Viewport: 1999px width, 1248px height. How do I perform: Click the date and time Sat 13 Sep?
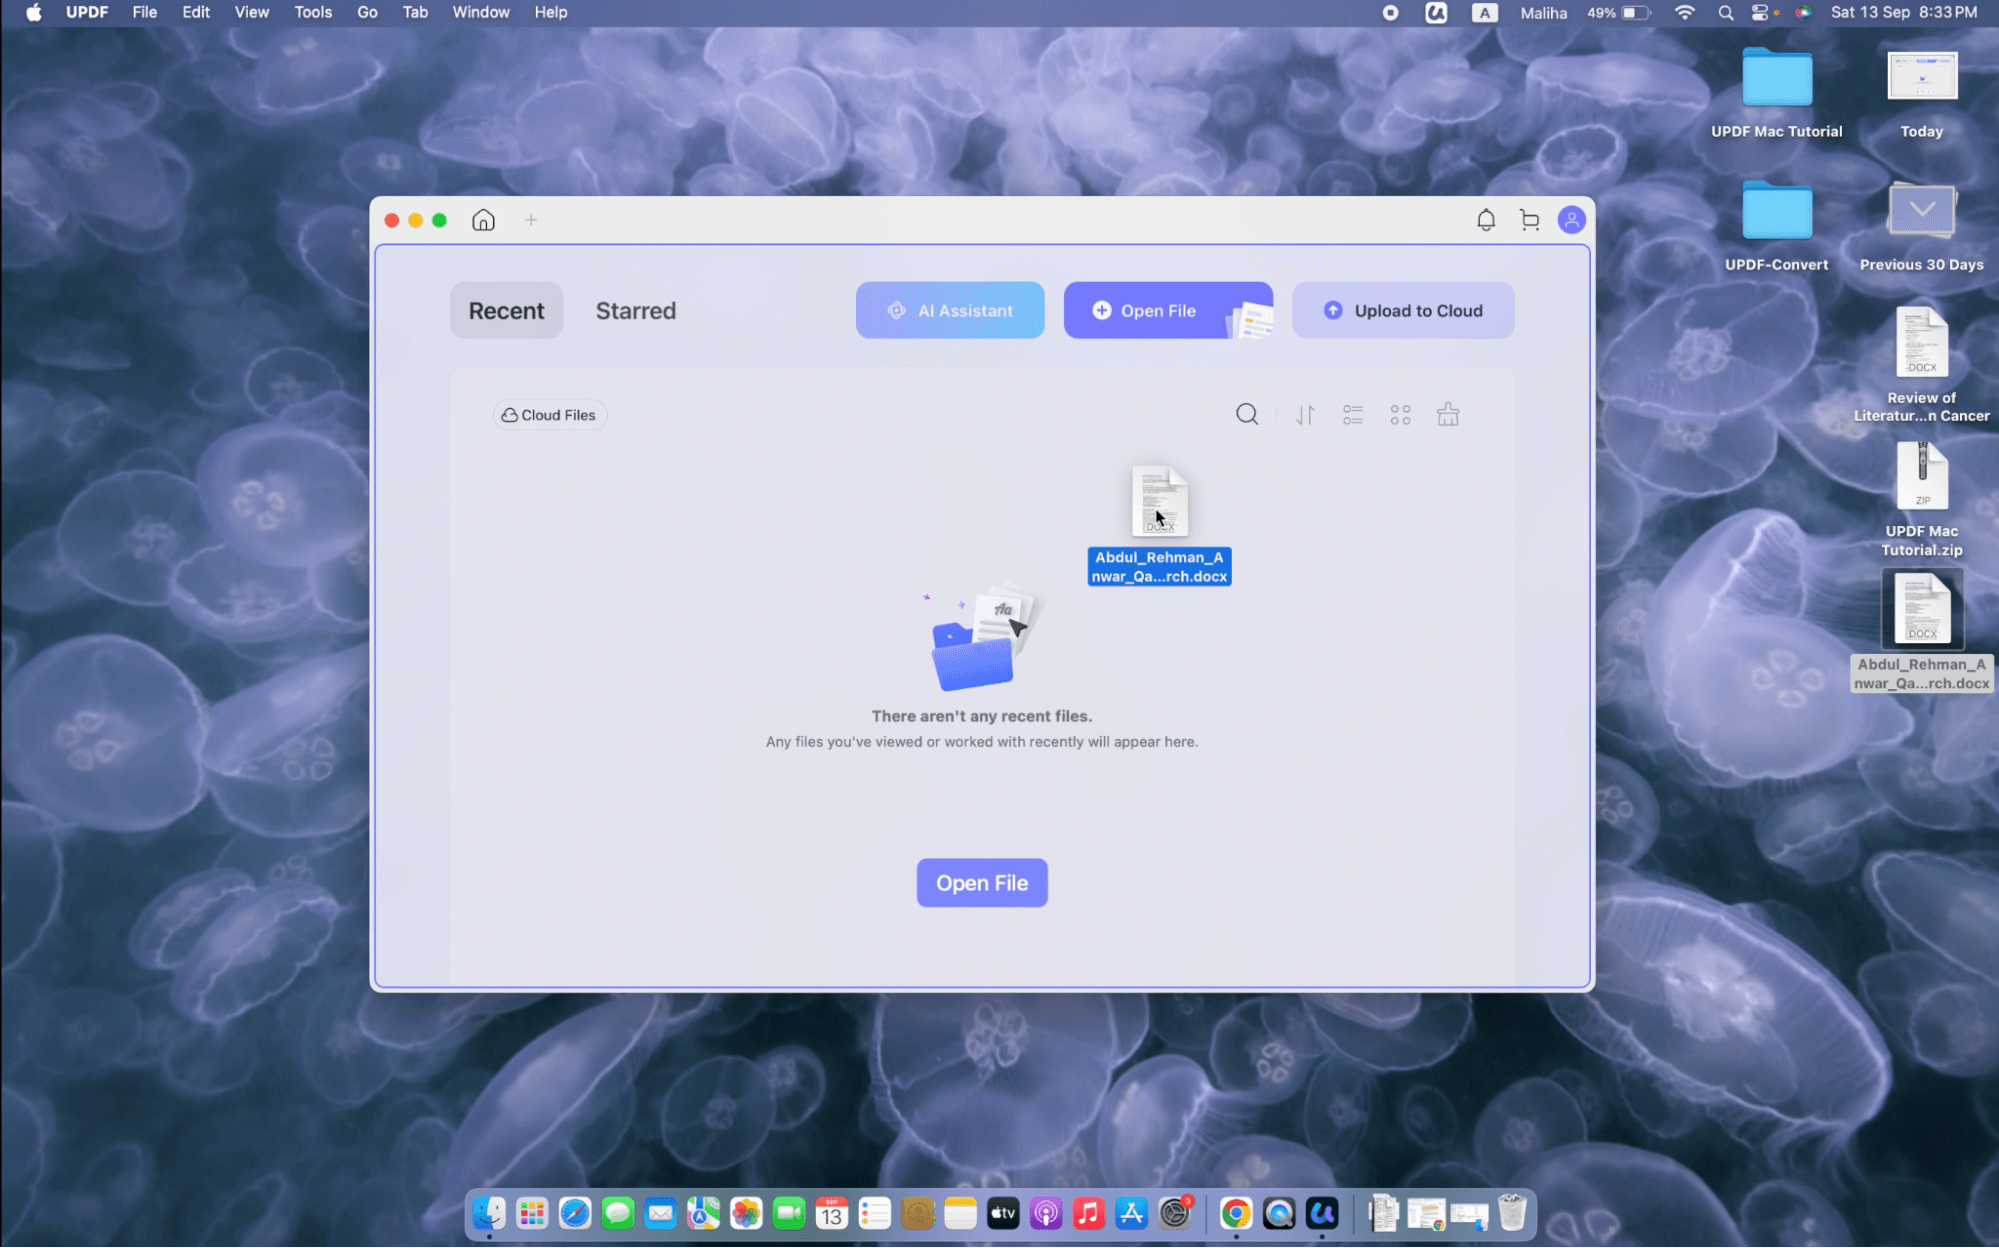[x=1904, y=13]
